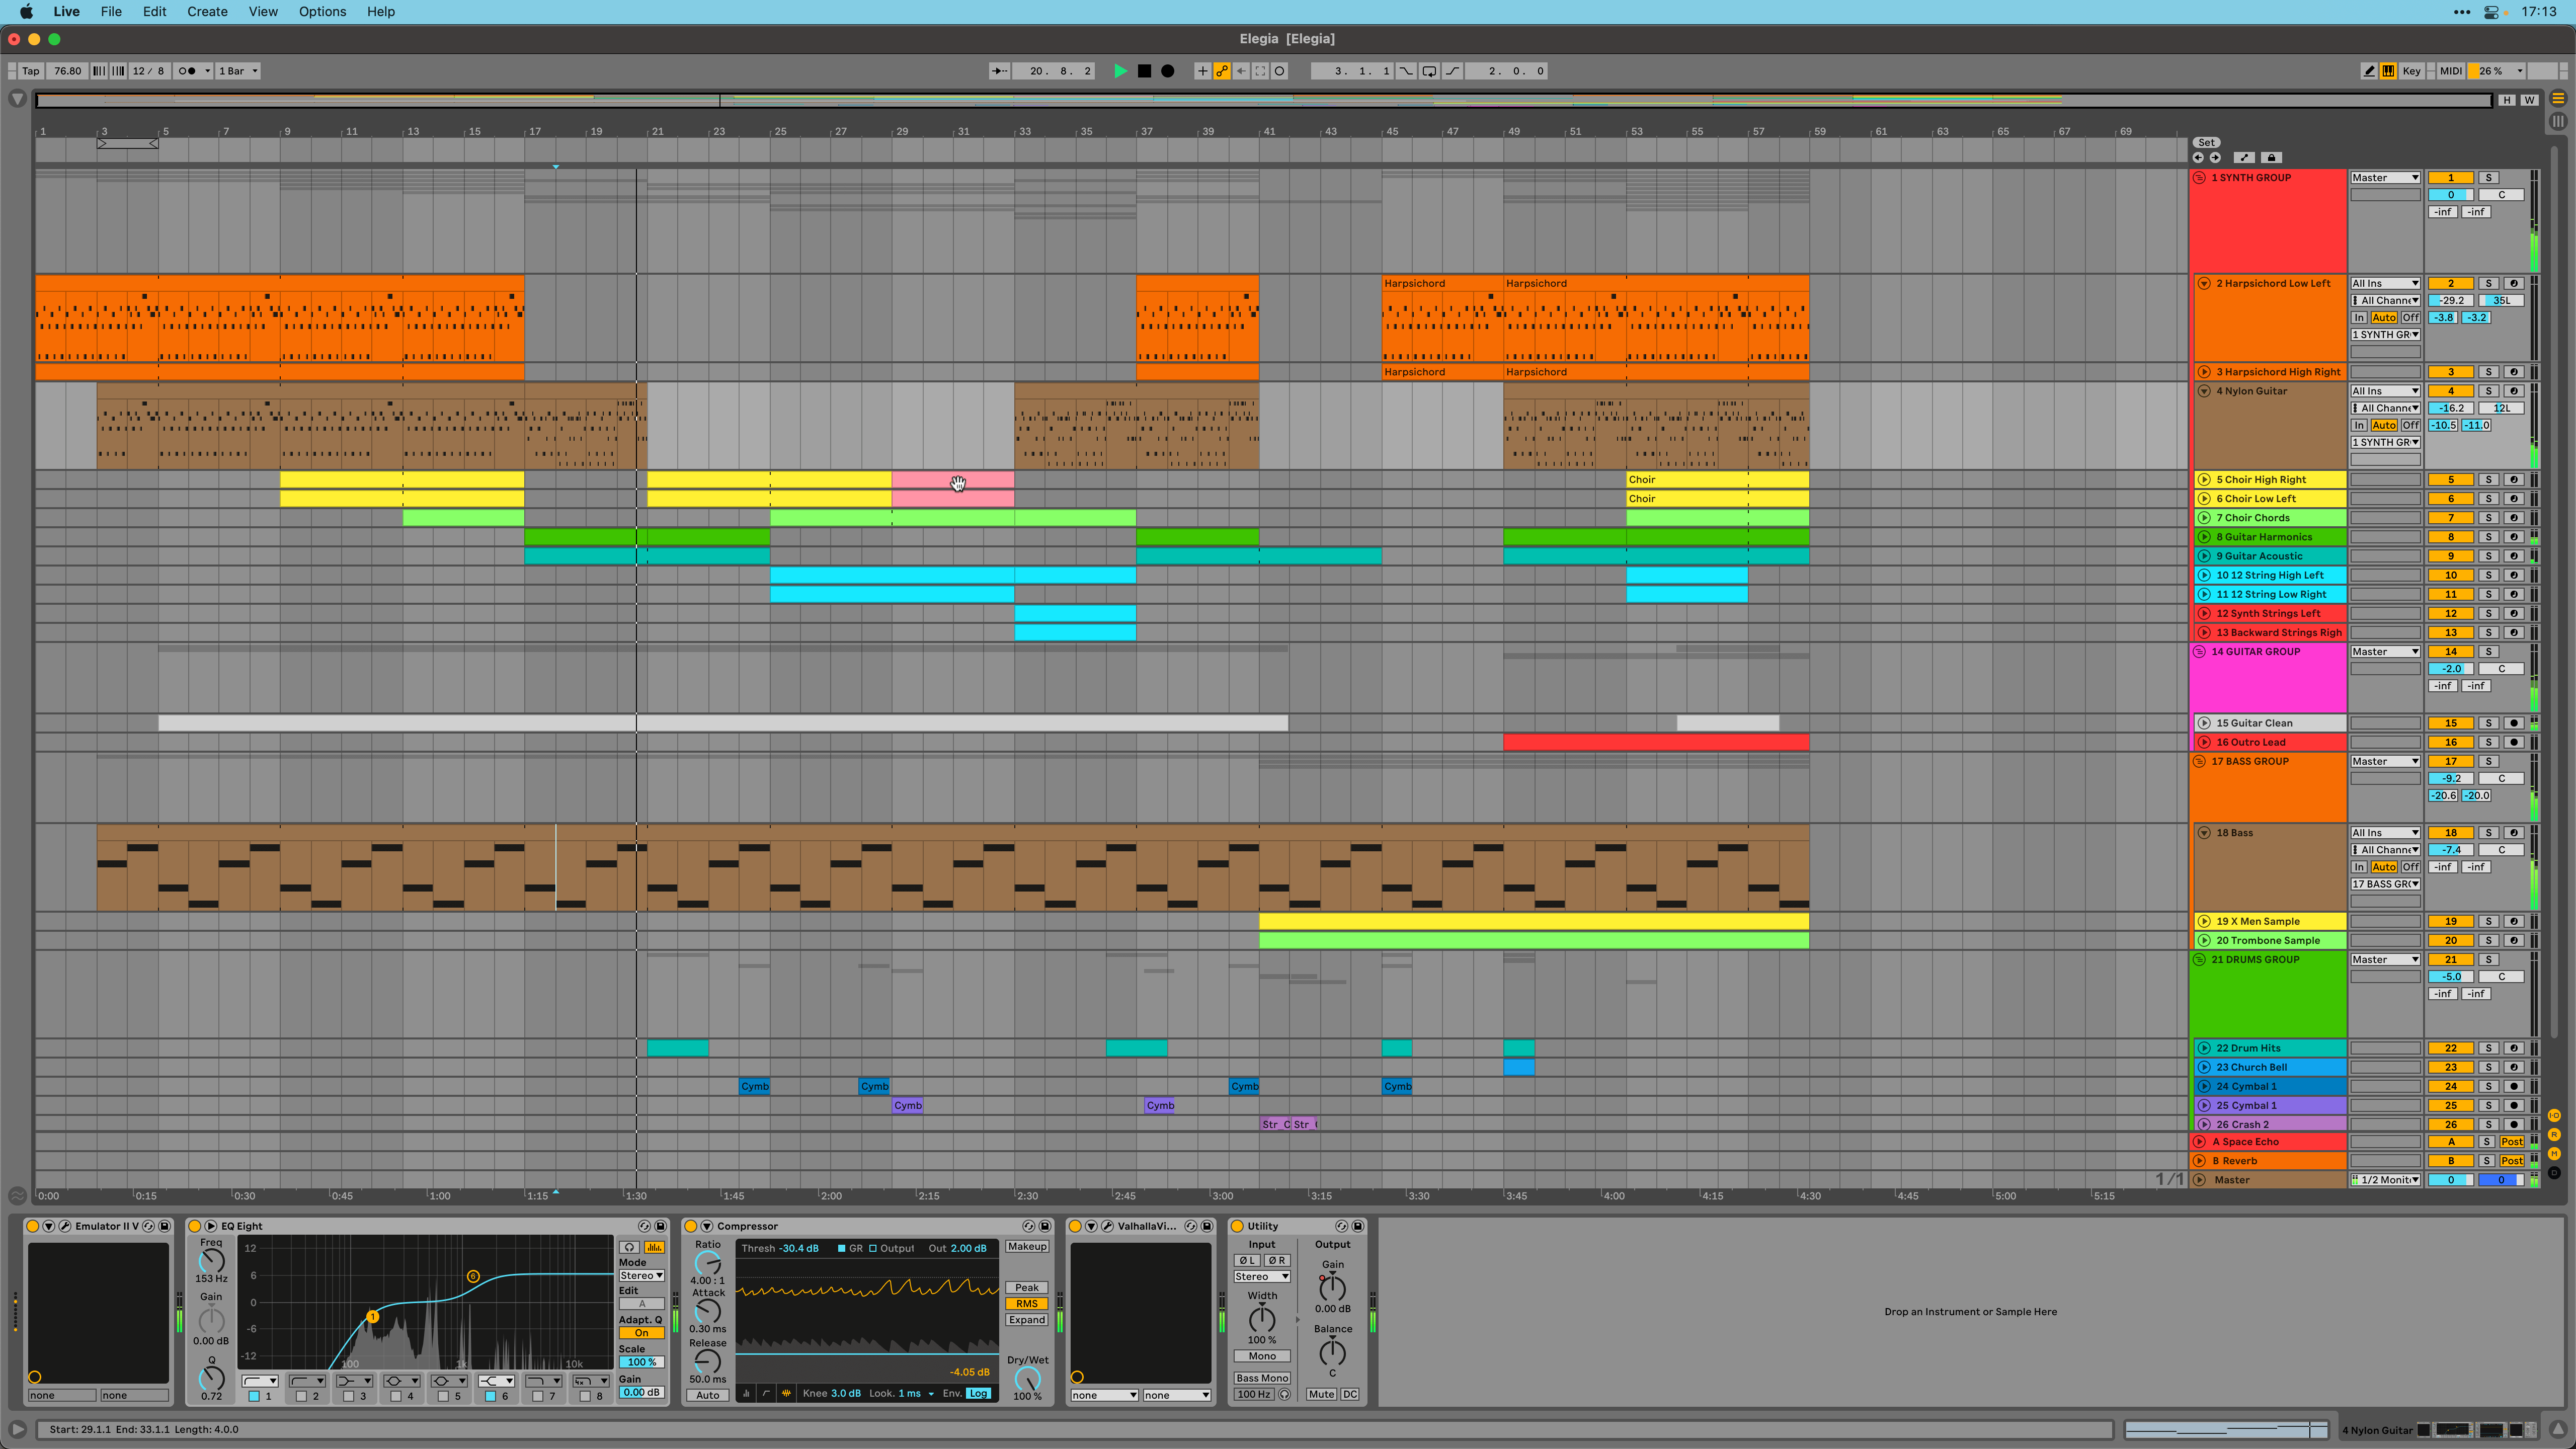
Task: Toggle Computer MIDI Keyboard button
Action: coord(2388,71)
